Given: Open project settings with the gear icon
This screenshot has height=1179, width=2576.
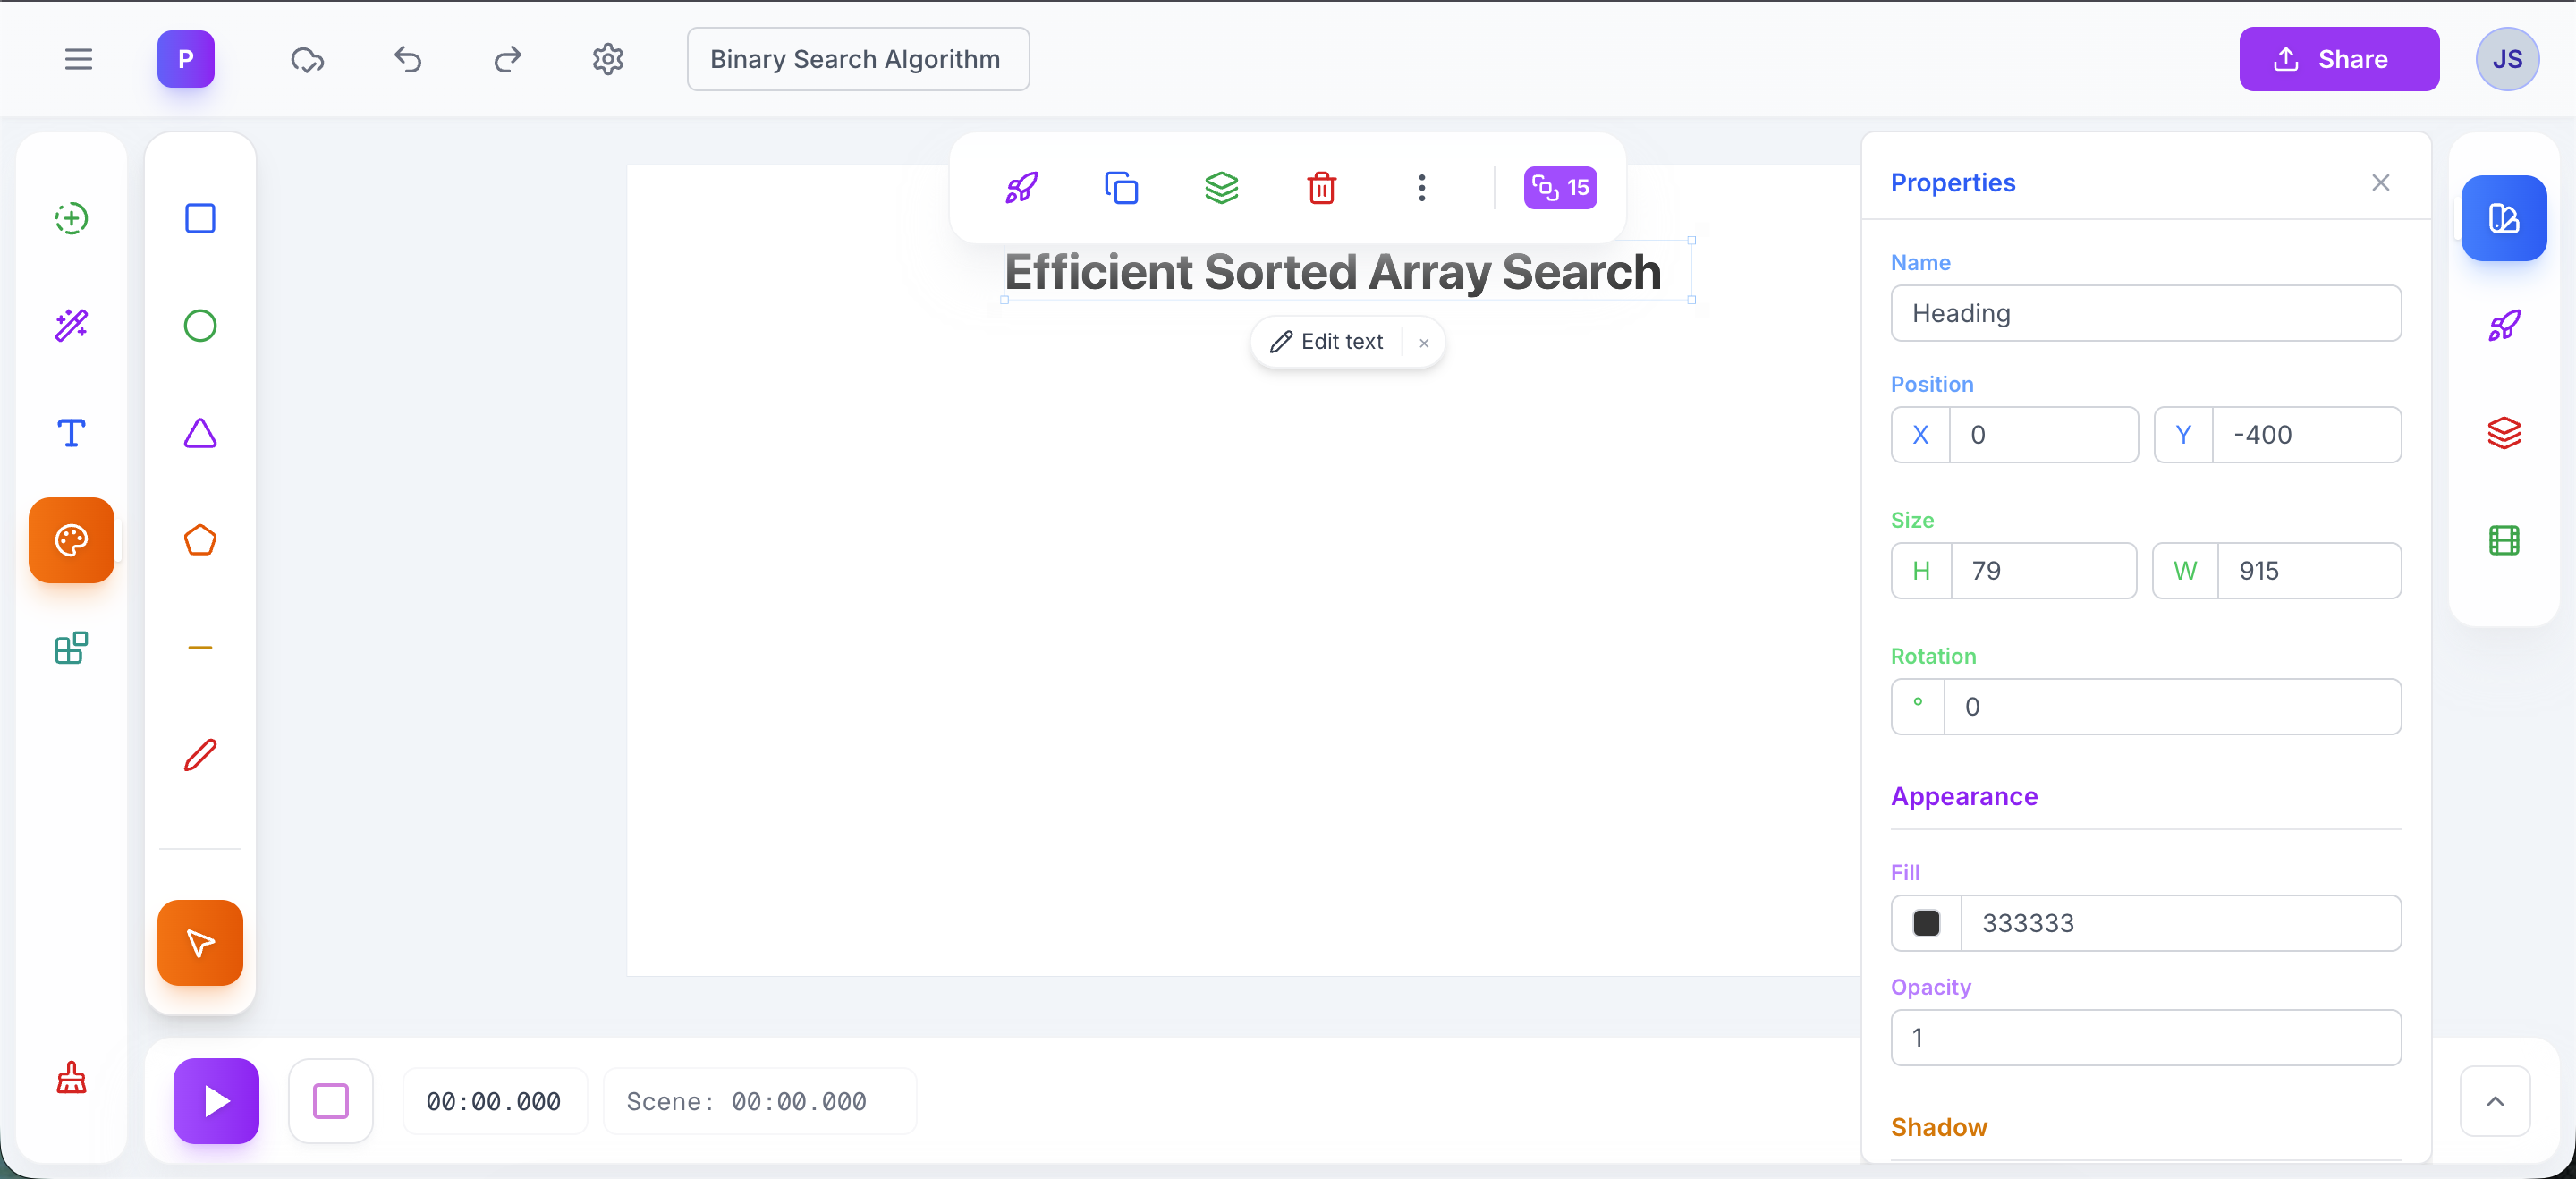Looking at the screenshot, I should pos(607,59).
